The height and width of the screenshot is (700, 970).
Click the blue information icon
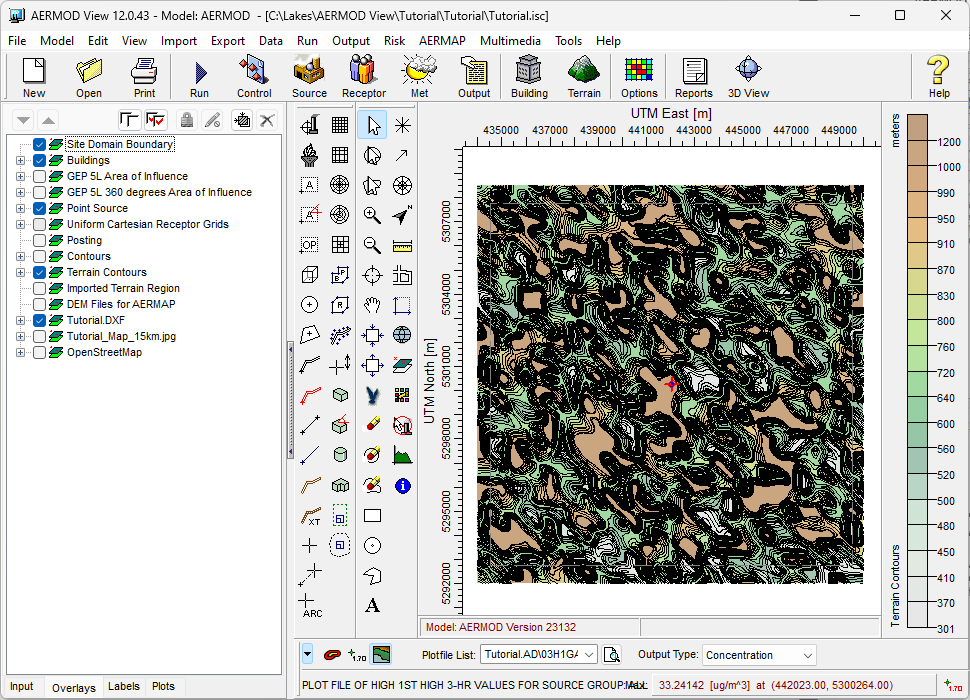[x=403, y=486]
